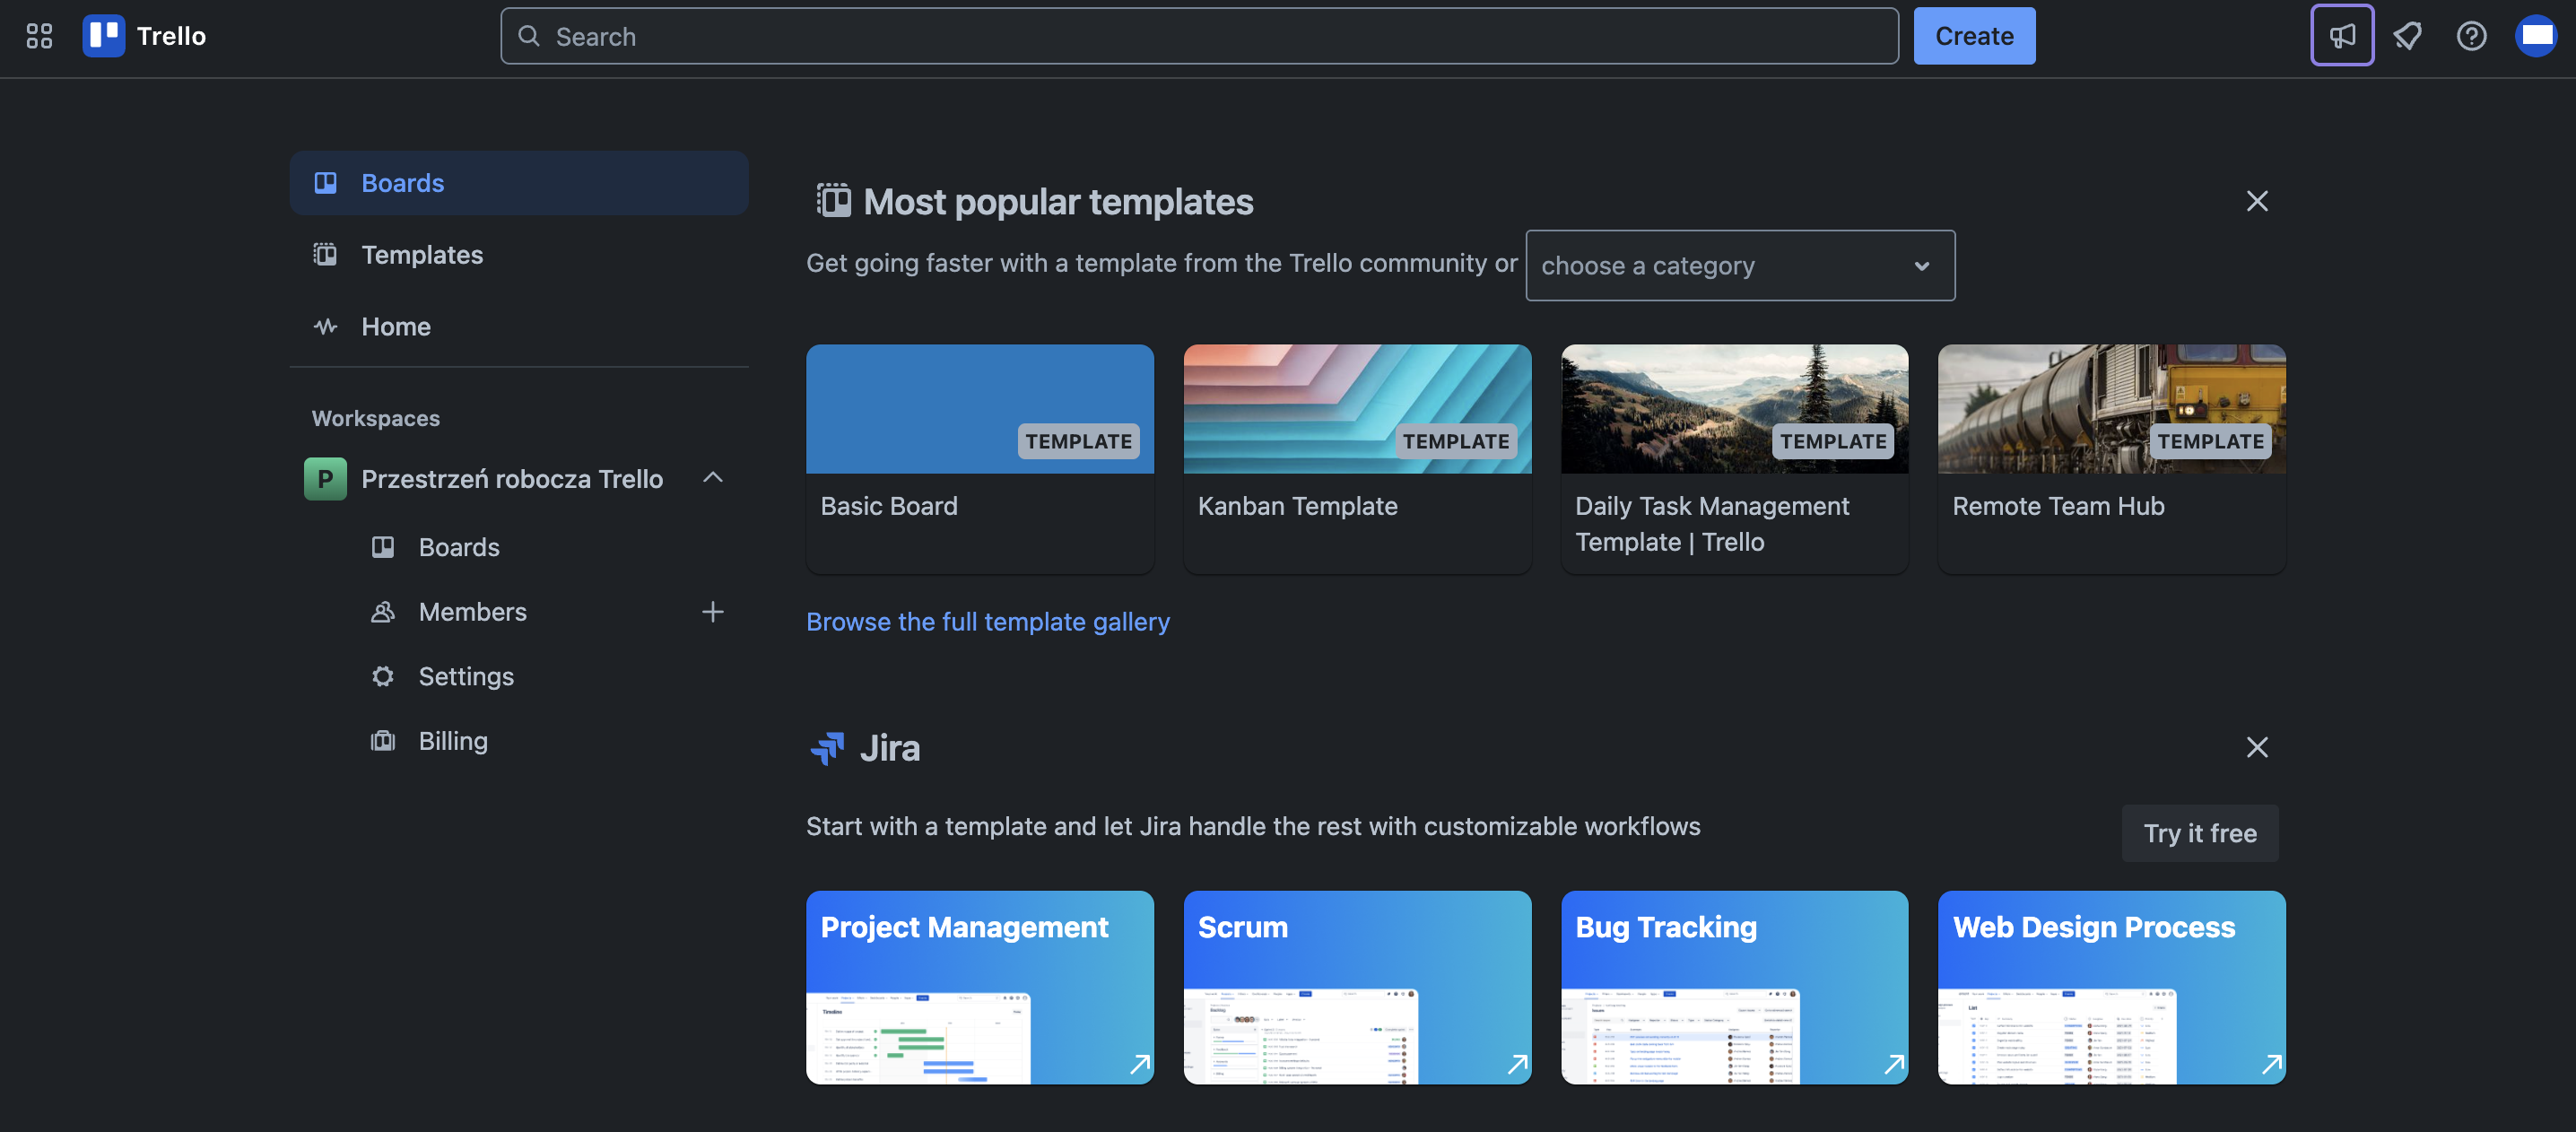The image size is (2576, 1132).
Task: Open the account avatar menu
Action: pos(2536,36)
